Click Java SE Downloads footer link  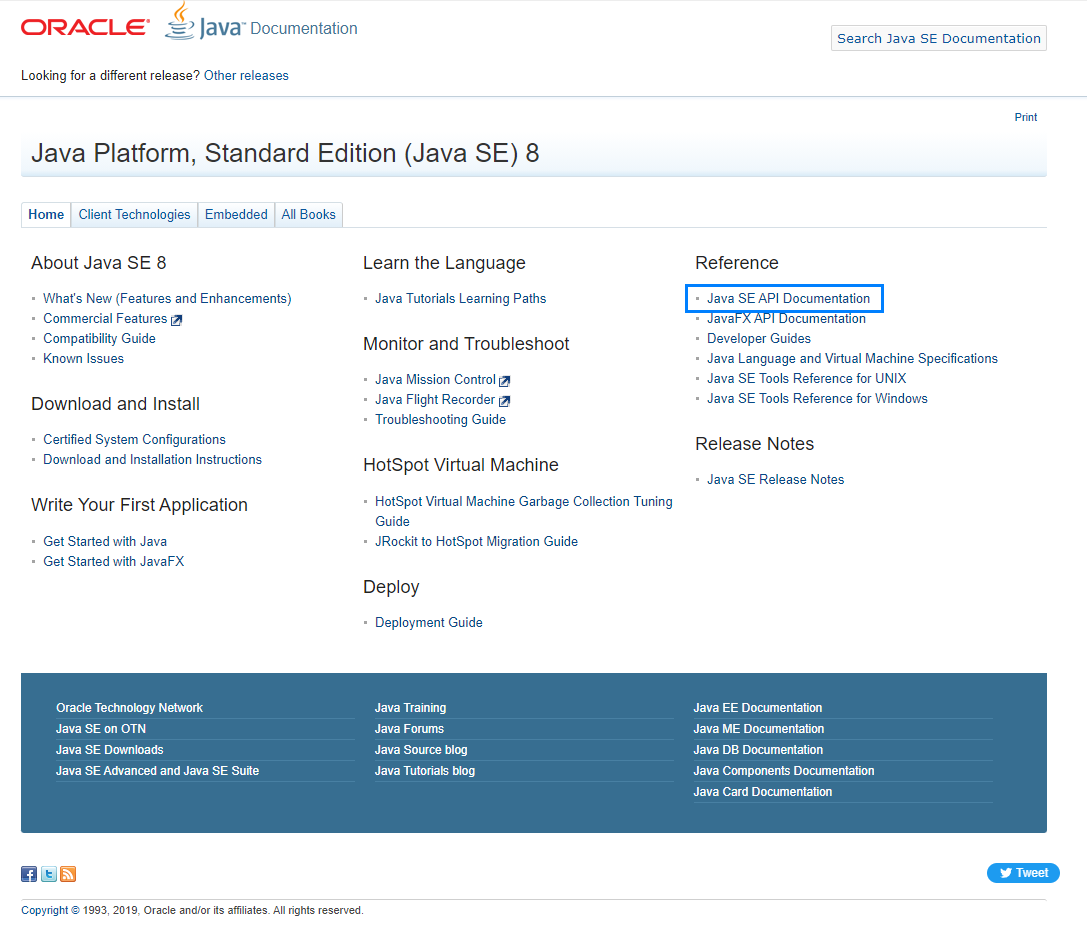110,750
